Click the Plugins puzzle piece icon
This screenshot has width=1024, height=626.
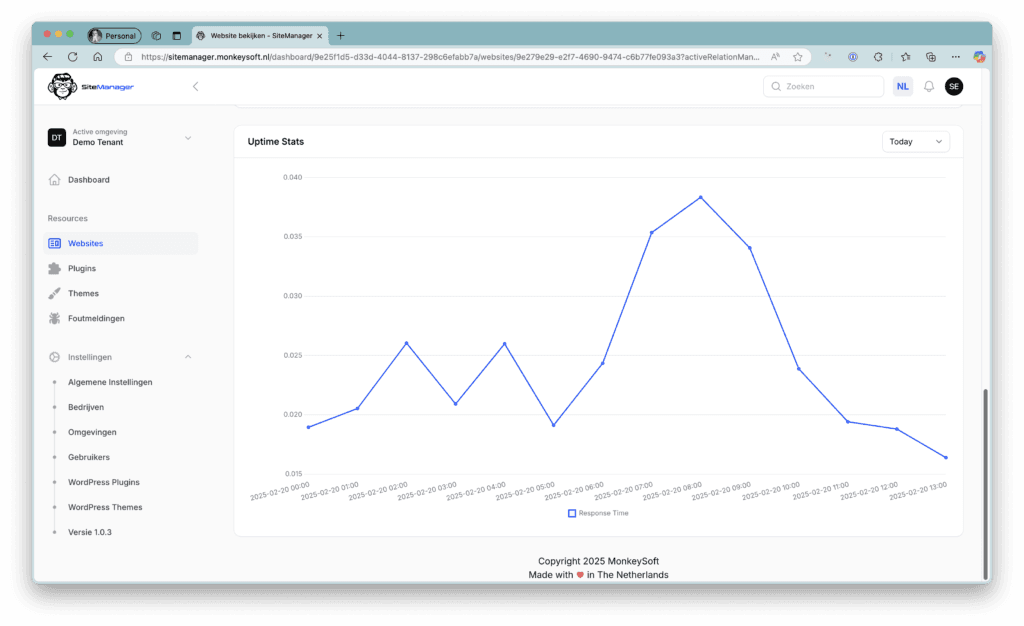point(54,269)
